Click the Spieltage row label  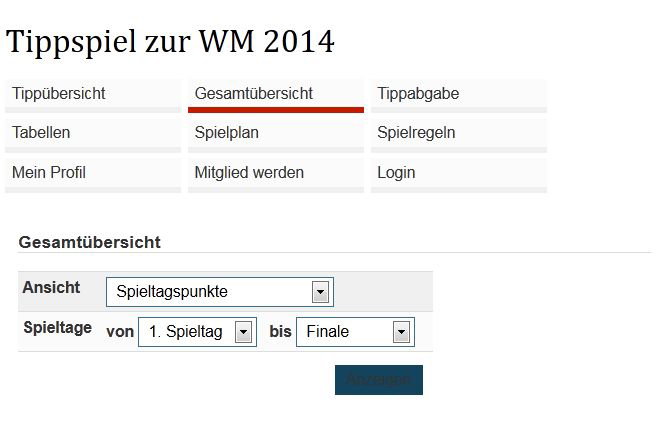(x=58, y=328)
